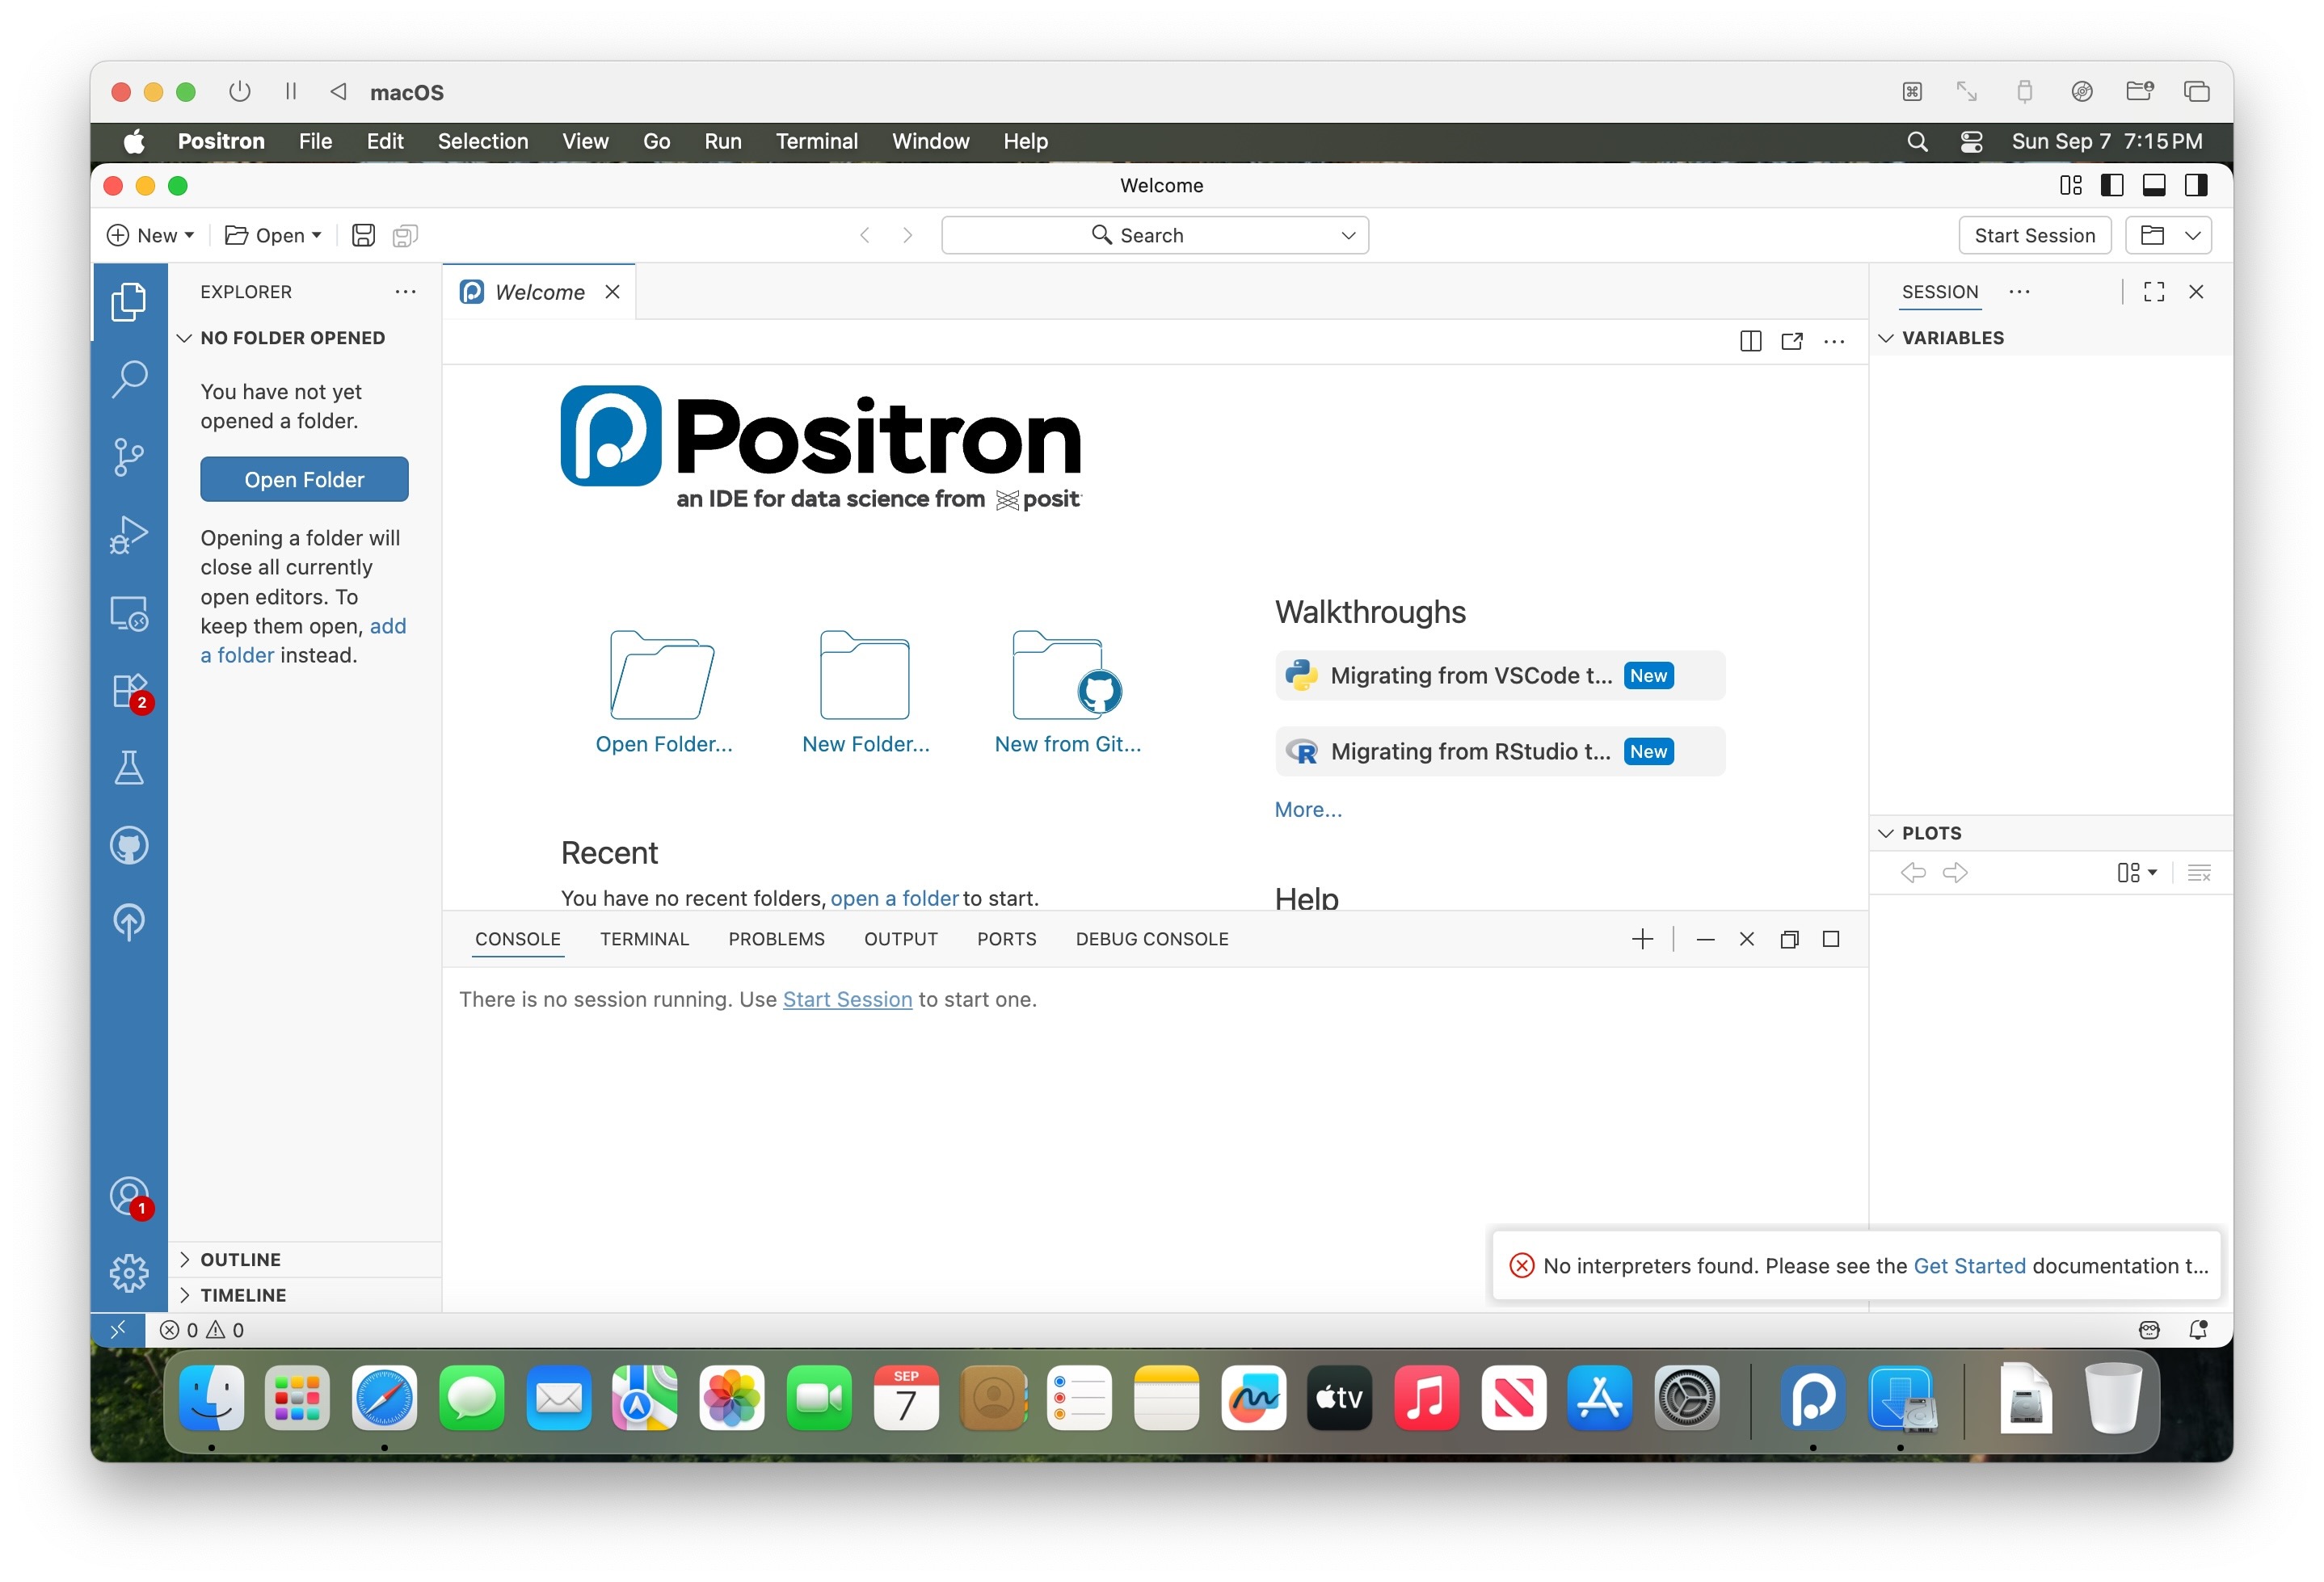
Task: Switch to the Problems panel tab
Action: click(x=776, y=939)
